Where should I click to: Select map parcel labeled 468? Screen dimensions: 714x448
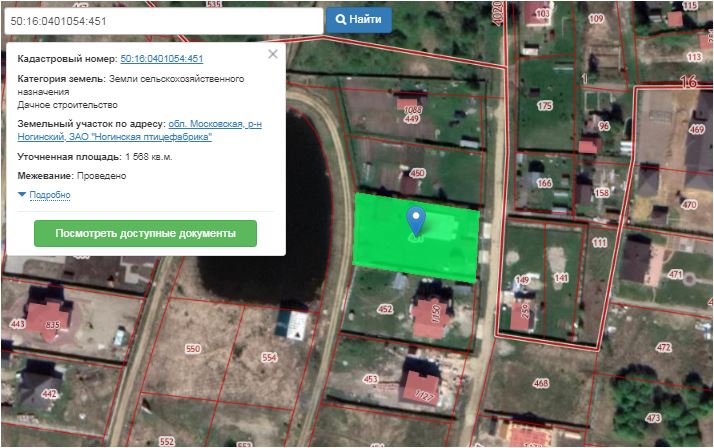541,383
